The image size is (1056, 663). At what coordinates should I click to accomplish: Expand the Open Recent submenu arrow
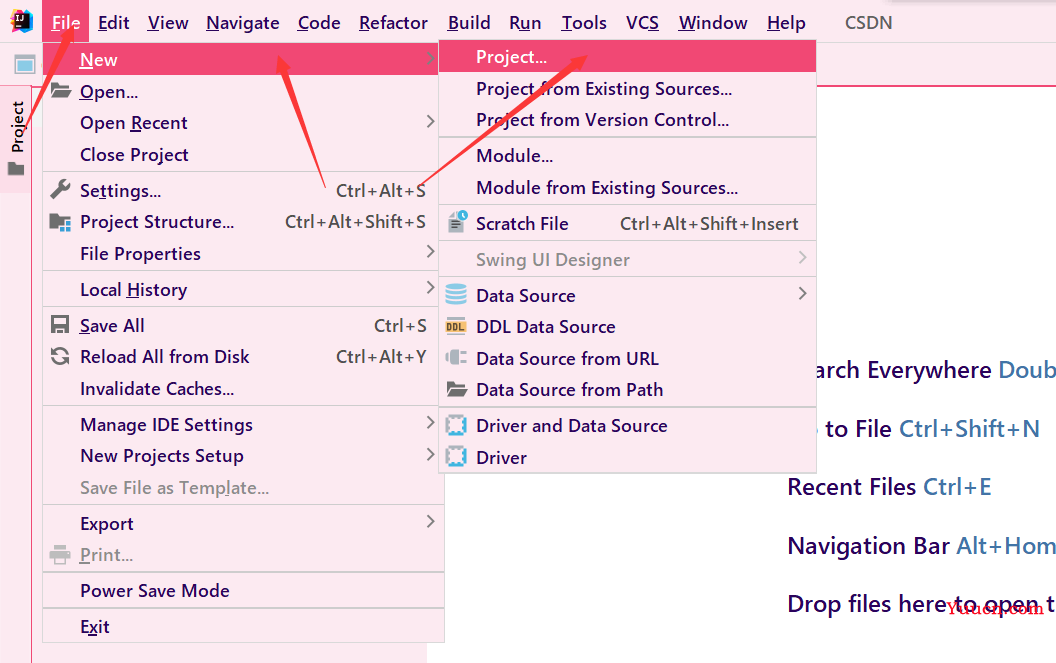[x=430, y=122]
